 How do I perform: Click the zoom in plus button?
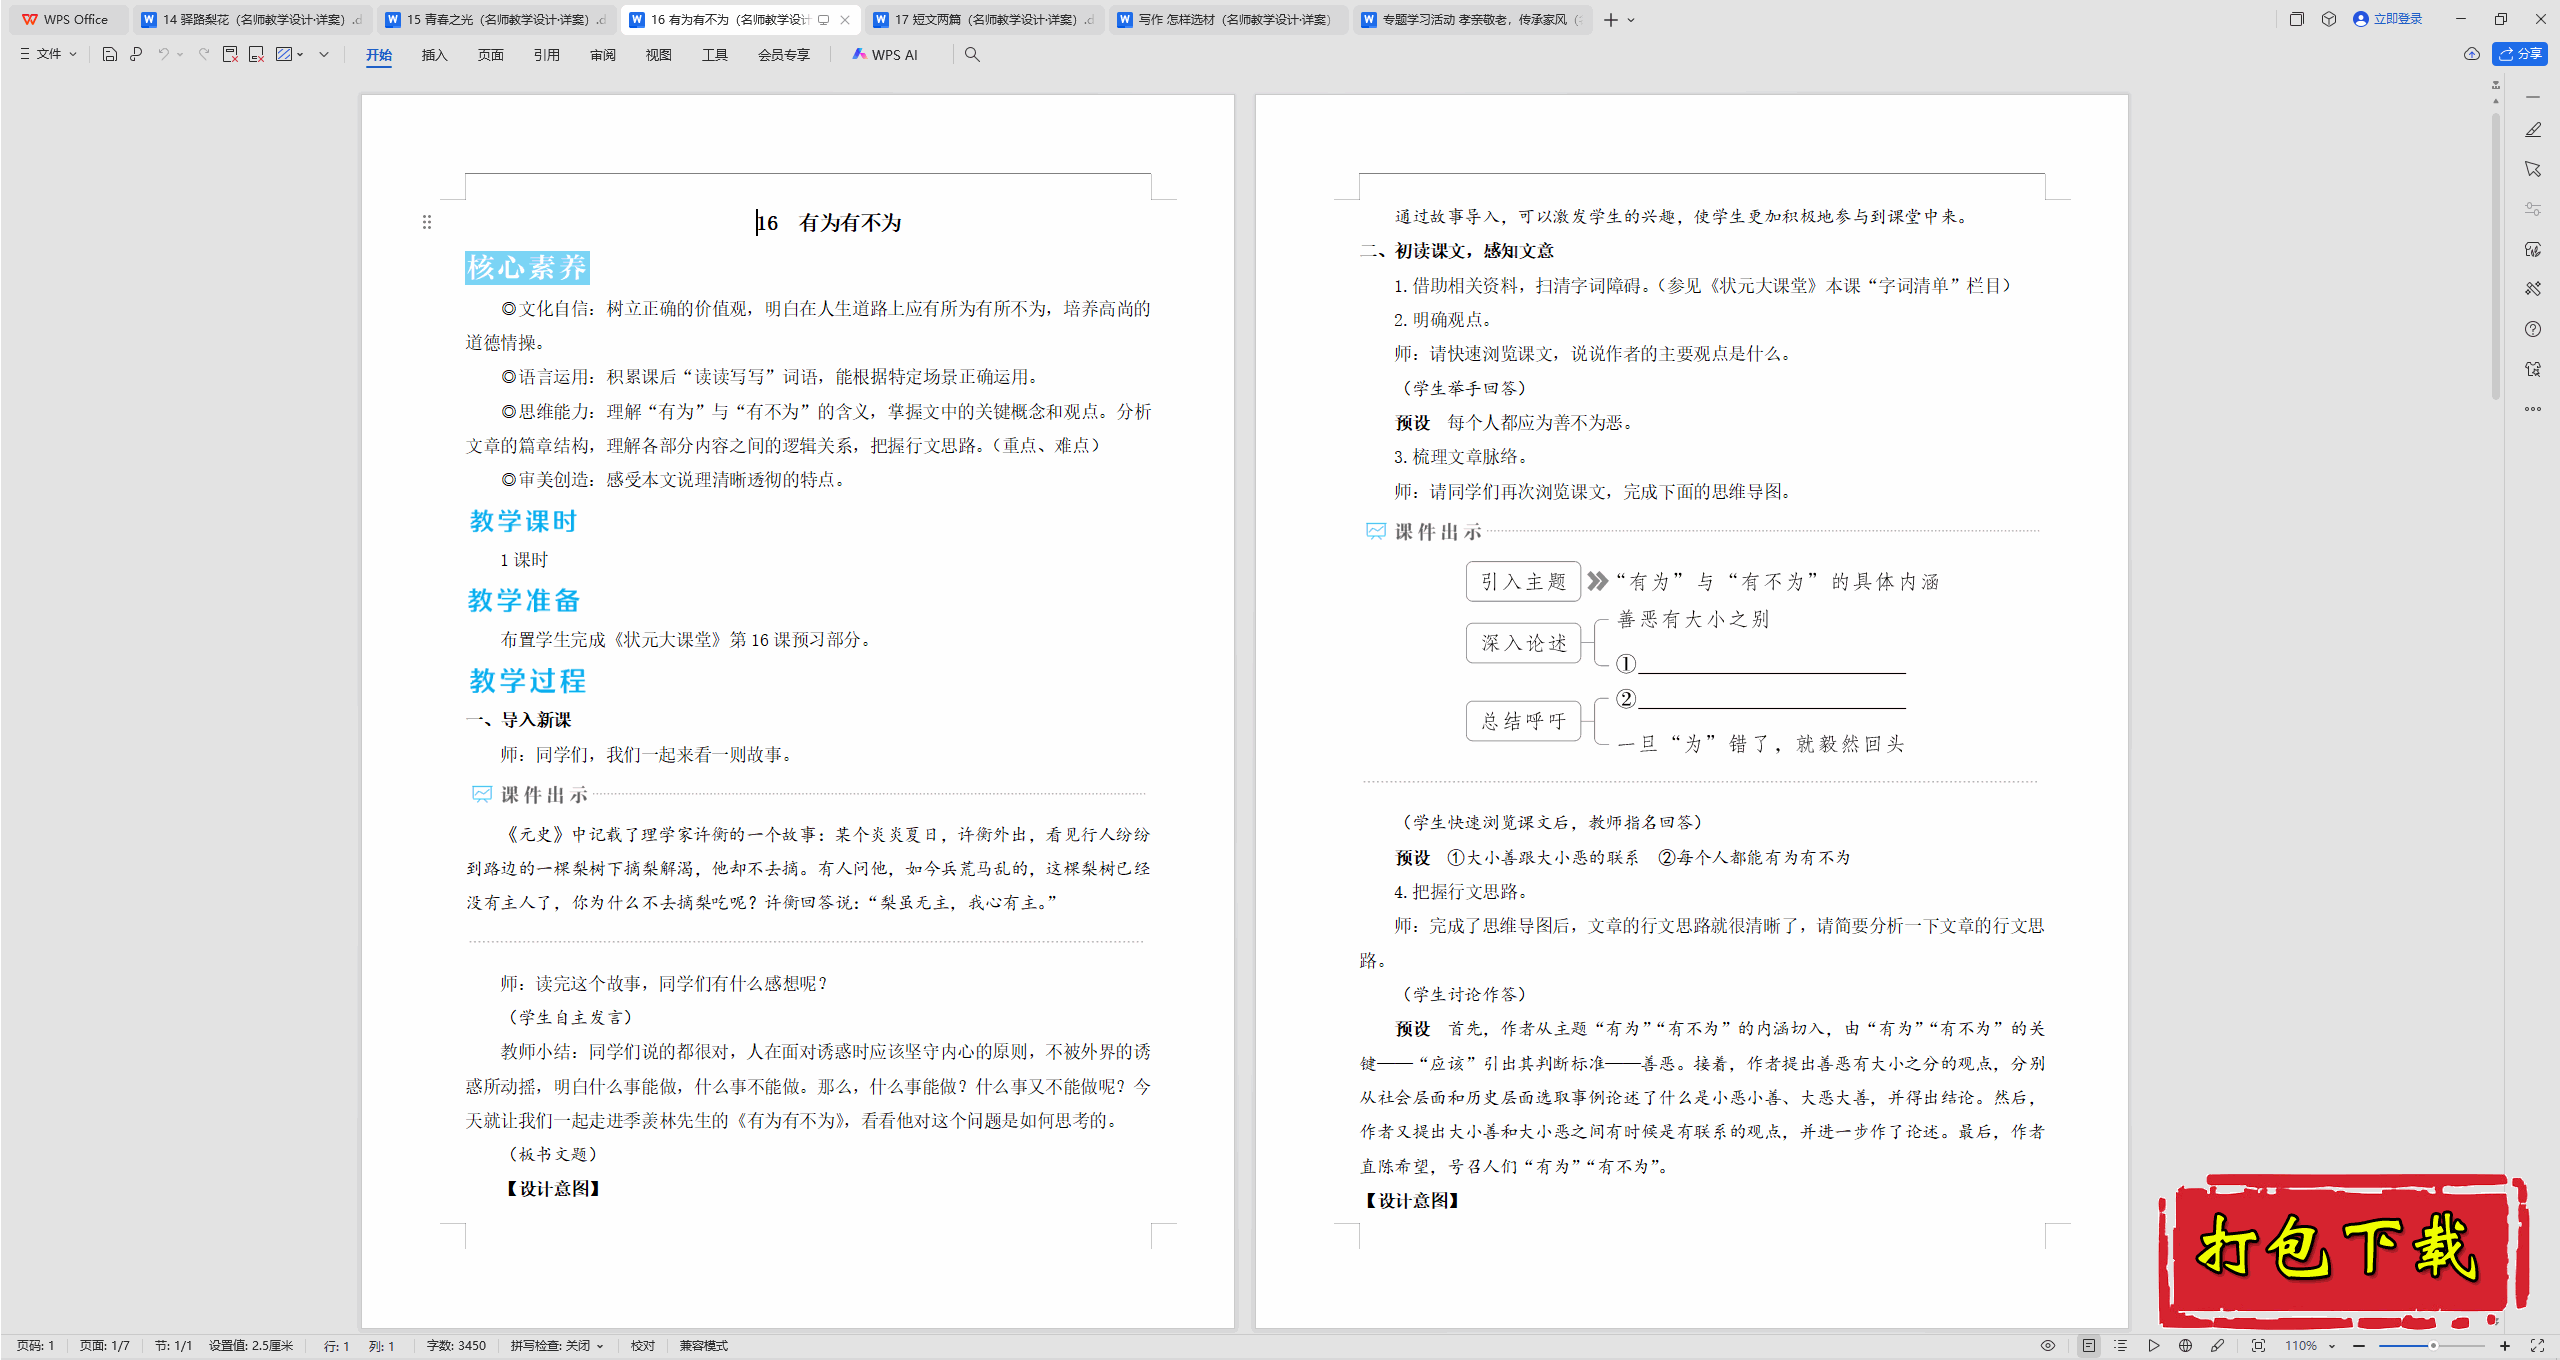tap(2504, 1346)
